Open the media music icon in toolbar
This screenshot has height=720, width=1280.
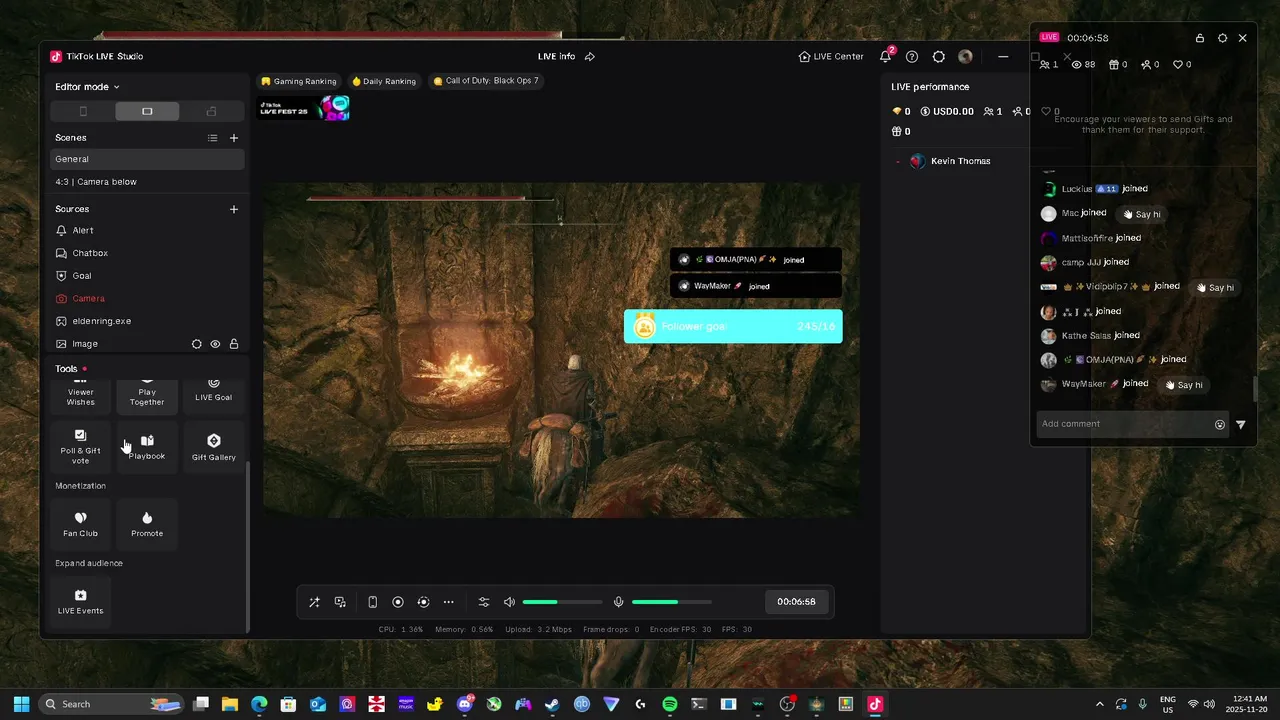340,602
